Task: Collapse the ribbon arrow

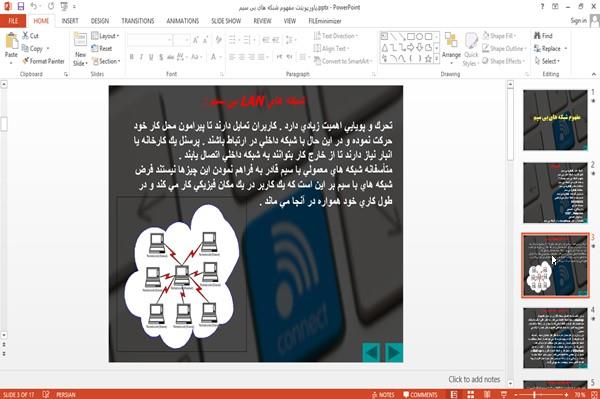Action: tap(593, 74)
